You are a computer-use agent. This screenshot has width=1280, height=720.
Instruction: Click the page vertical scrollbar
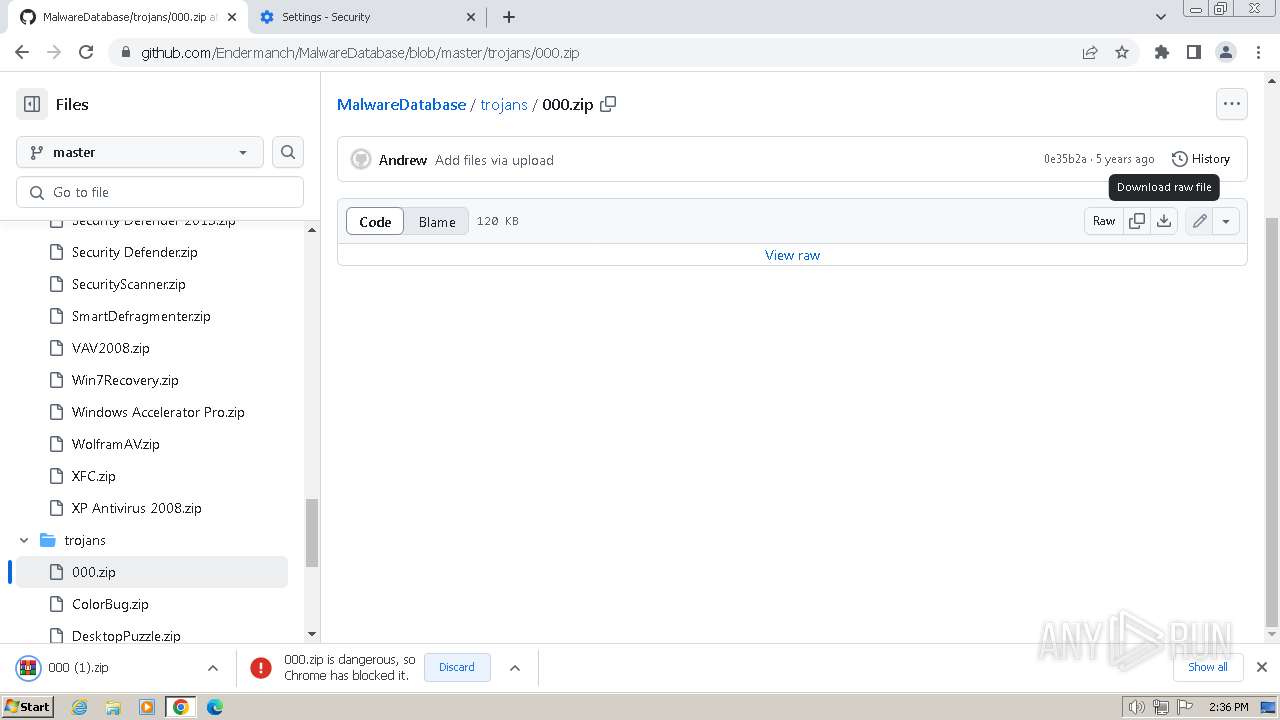1272,420
